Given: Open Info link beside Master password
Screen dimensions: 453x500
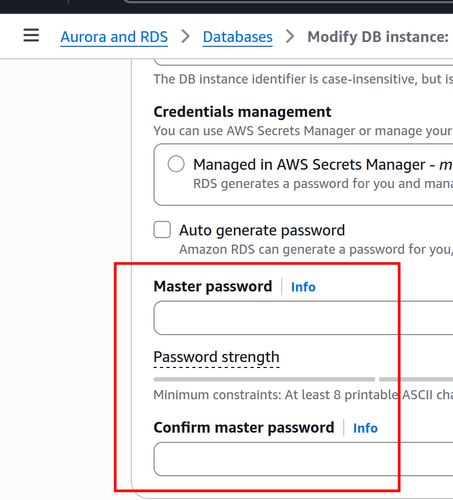Looking at the screenshot, I should [x=303, y=287].
